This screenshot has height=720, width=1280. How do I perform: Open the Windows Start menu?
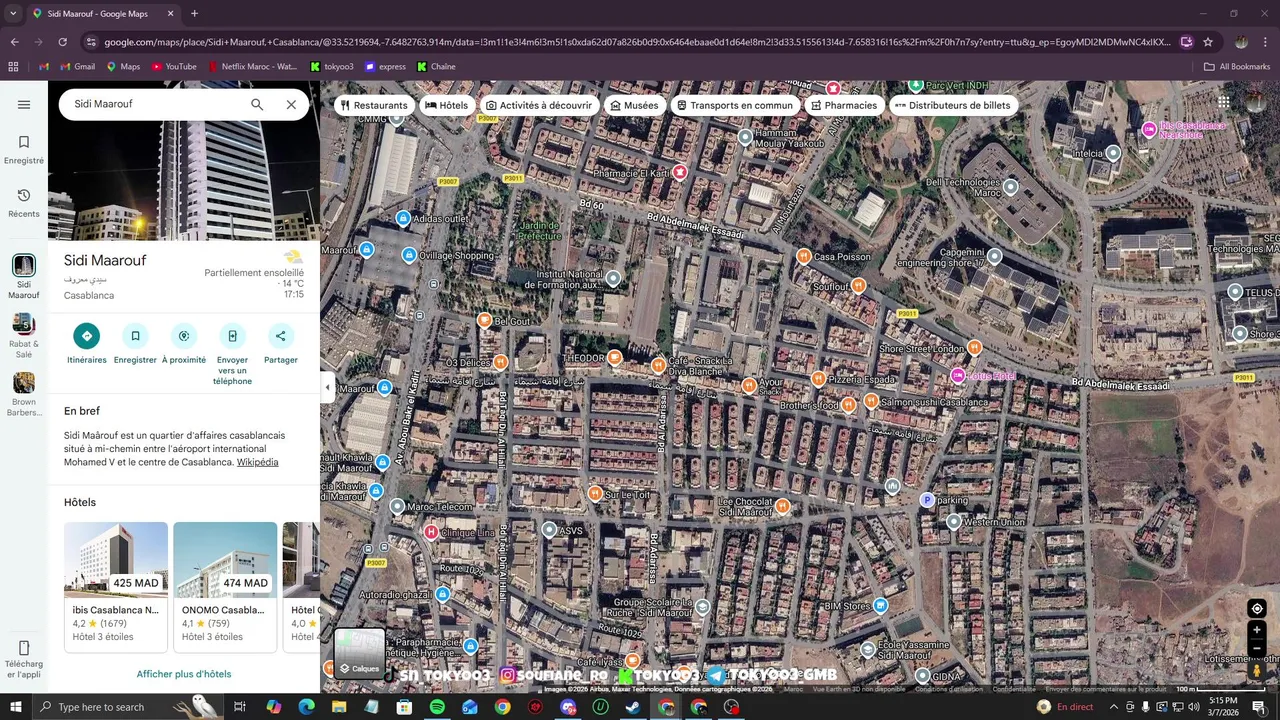15,707
